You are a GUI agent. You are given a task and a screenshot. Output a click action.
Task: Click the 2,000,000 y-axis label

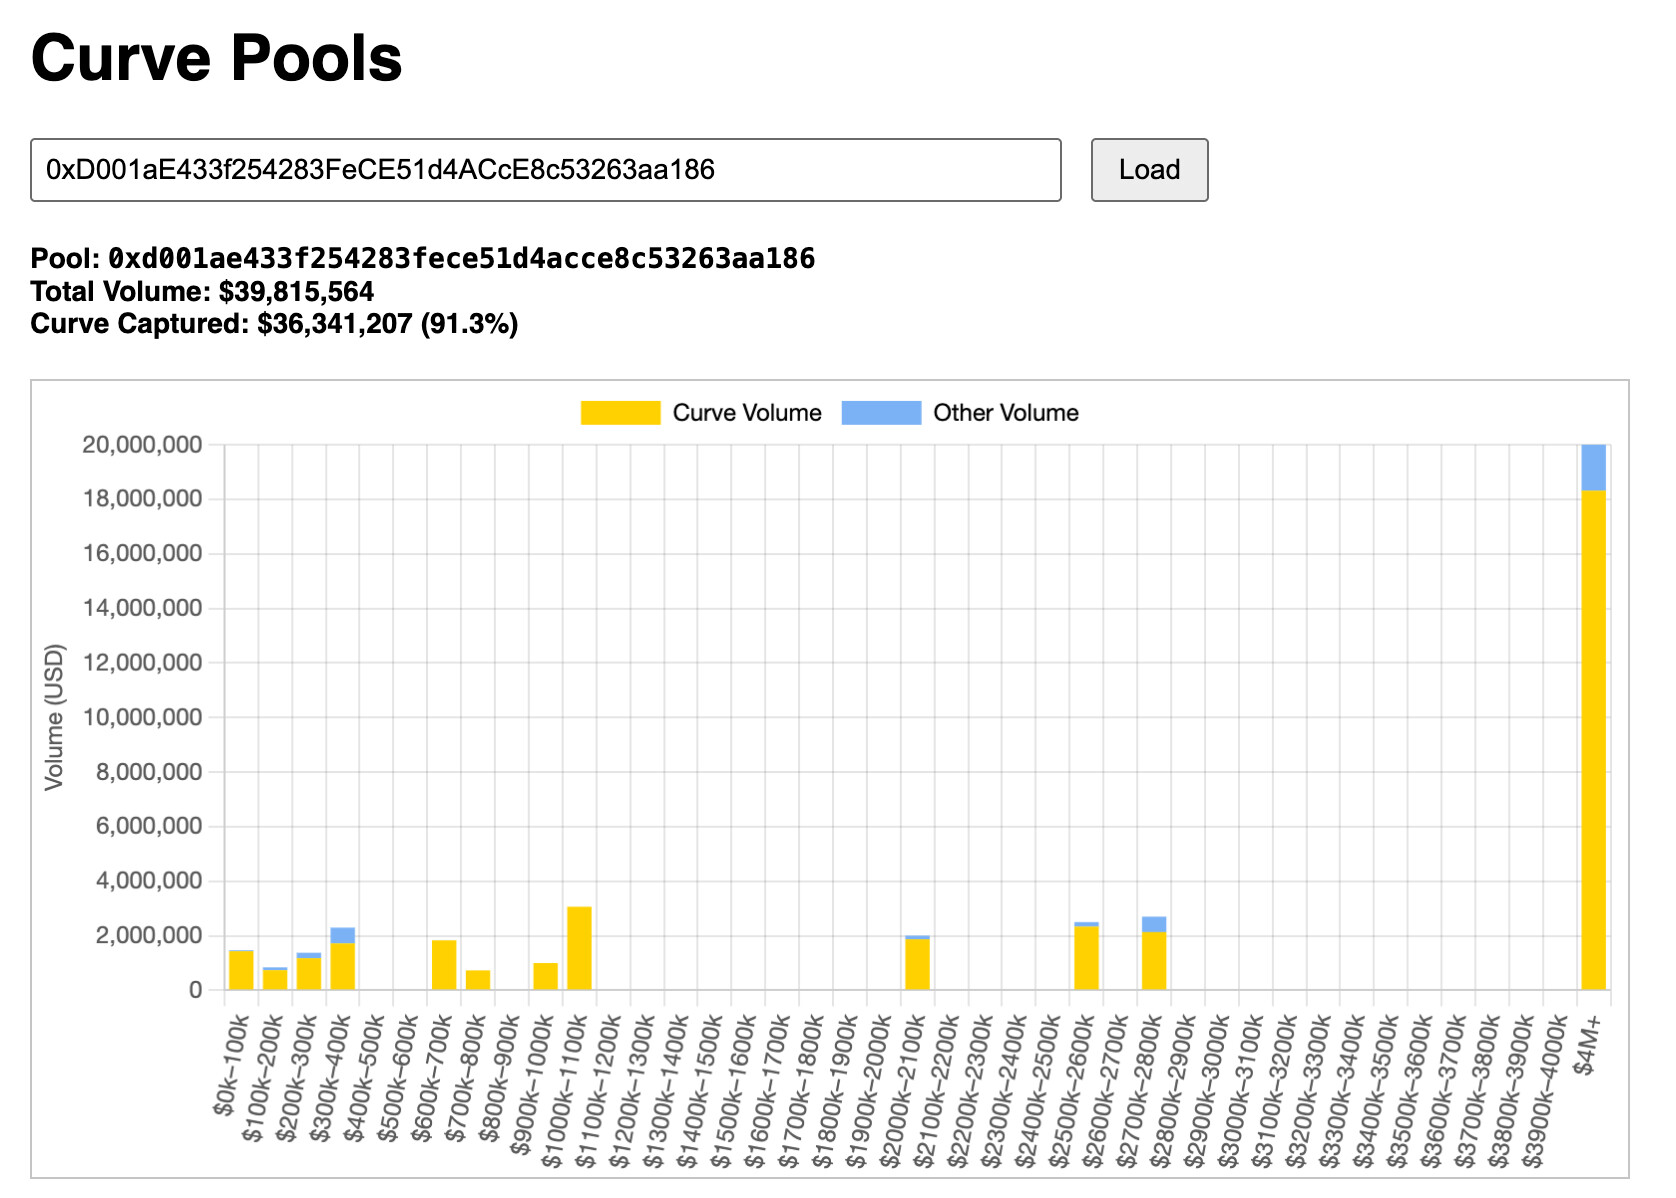coord(149,936)
